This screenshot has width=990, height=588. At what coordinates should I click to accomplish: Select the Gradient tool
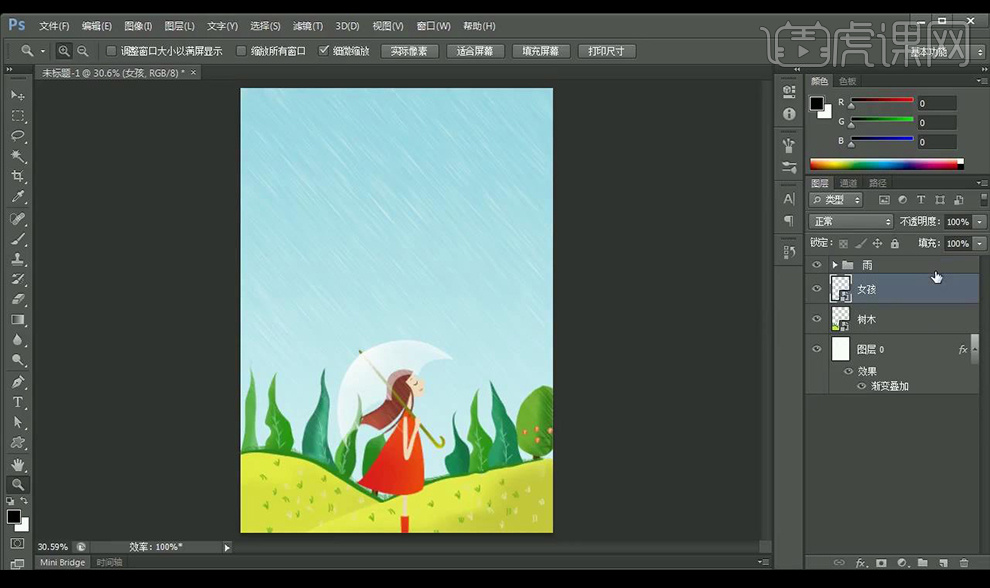point(17,320)
